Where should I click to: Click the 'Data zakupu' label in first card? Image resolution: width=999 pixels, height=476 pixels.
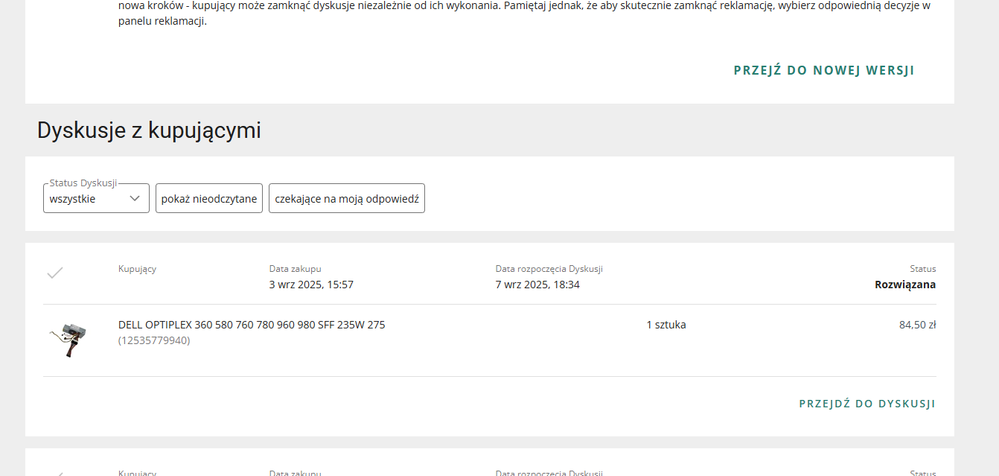295,269
